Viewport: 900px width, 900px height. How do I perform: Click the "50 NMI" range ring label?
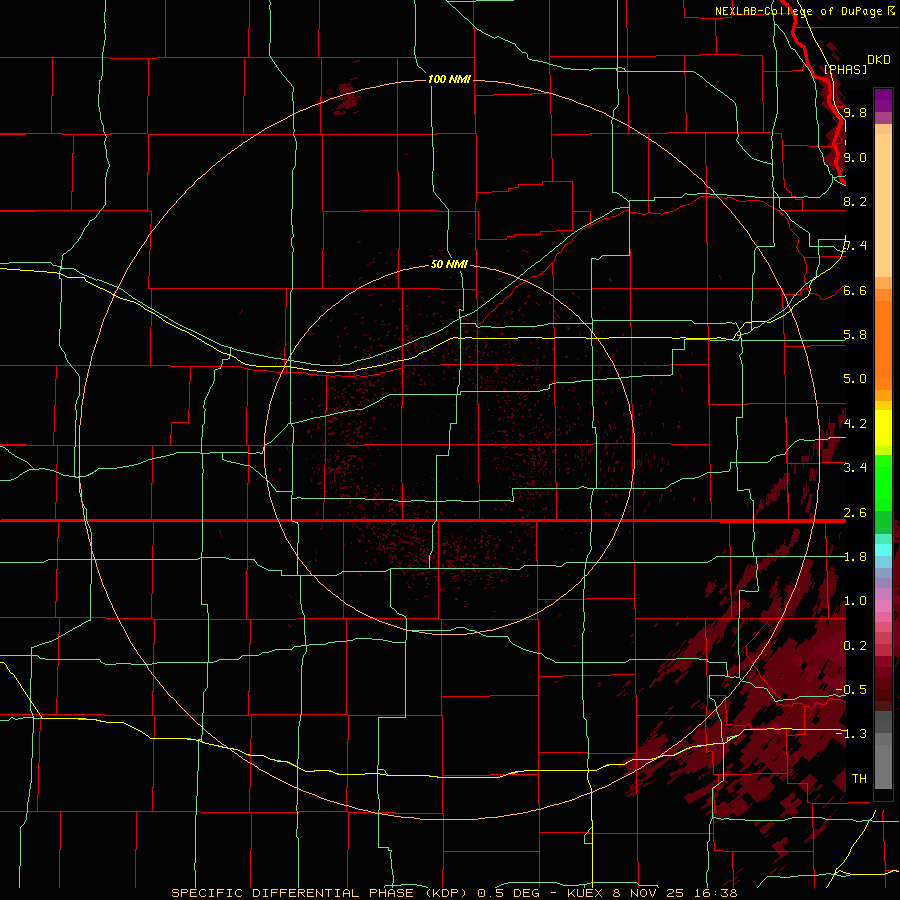[449, 264]
